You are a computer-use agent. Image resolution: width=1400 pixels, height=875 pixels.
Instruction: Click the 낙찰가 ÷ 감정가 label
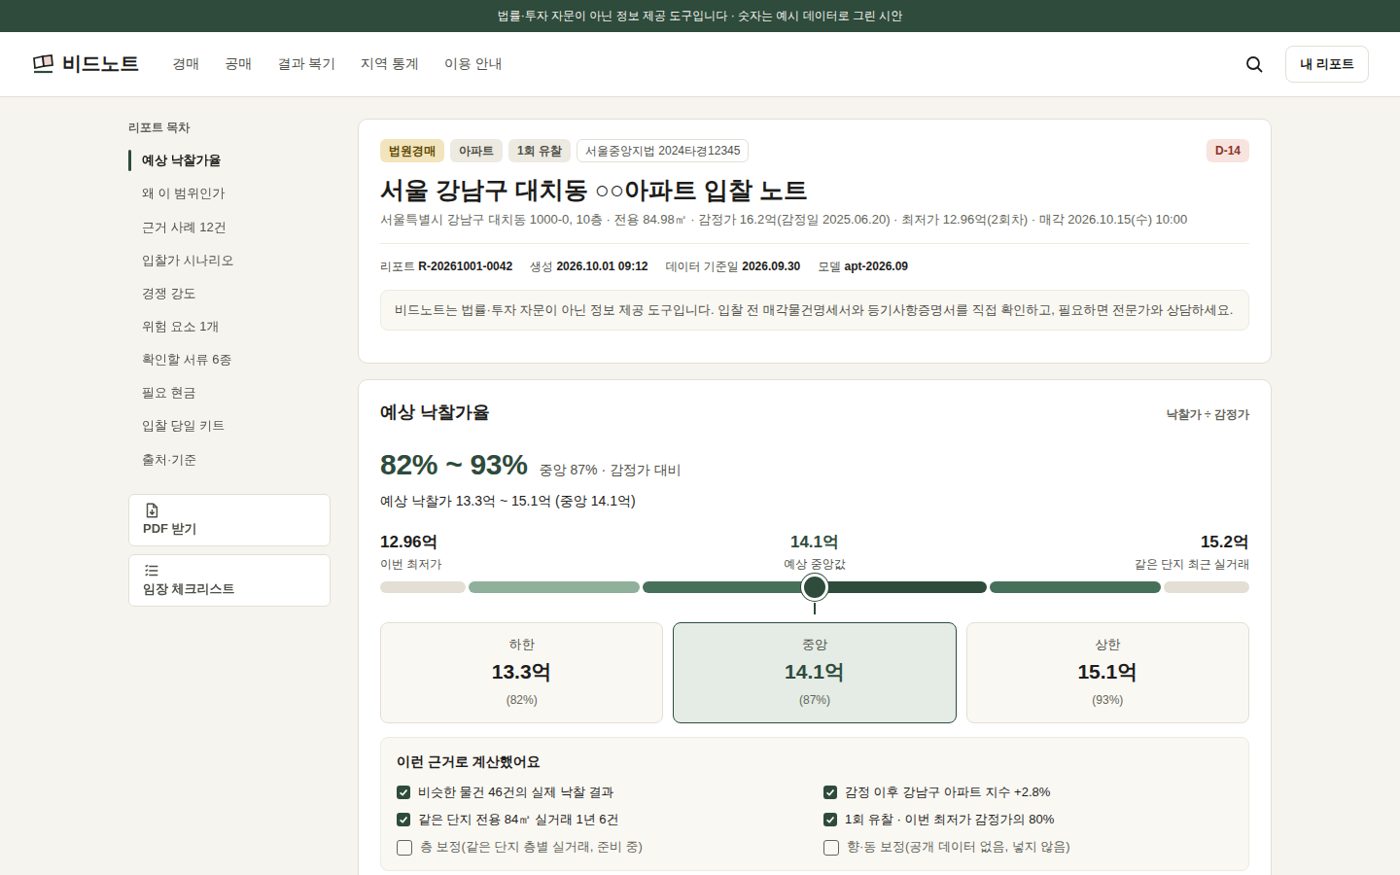point(1207,414)
